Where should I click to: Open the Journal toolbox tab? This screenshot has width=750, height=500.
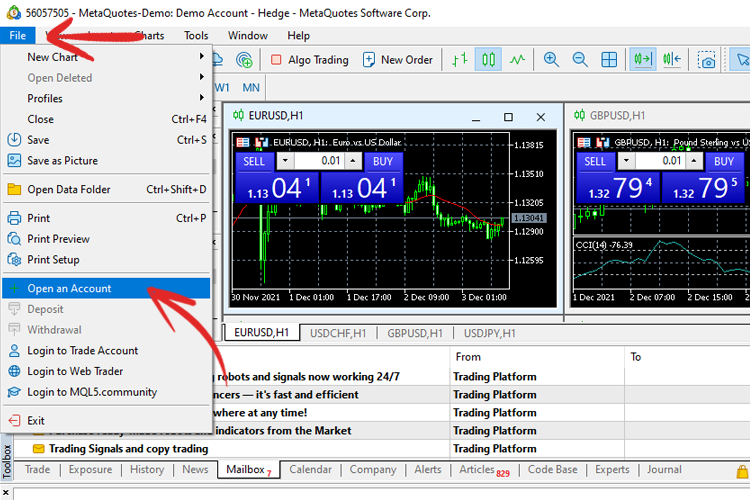click(664, 469)
